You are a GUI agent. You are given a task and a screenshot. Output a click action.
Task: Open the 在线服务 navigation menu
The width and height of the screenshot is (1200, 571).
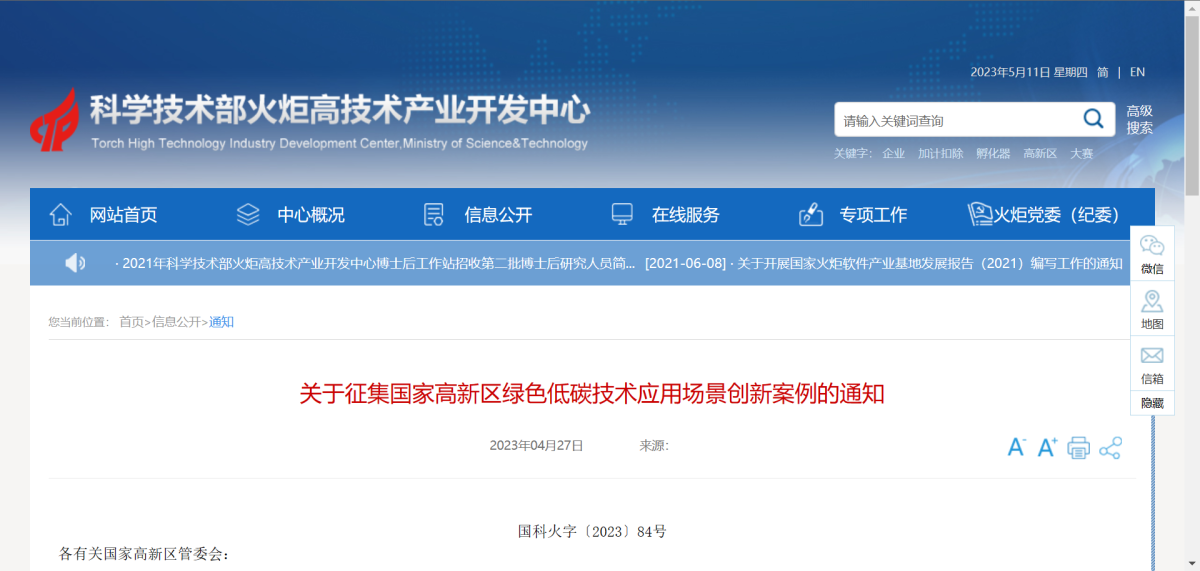point(665,215)
